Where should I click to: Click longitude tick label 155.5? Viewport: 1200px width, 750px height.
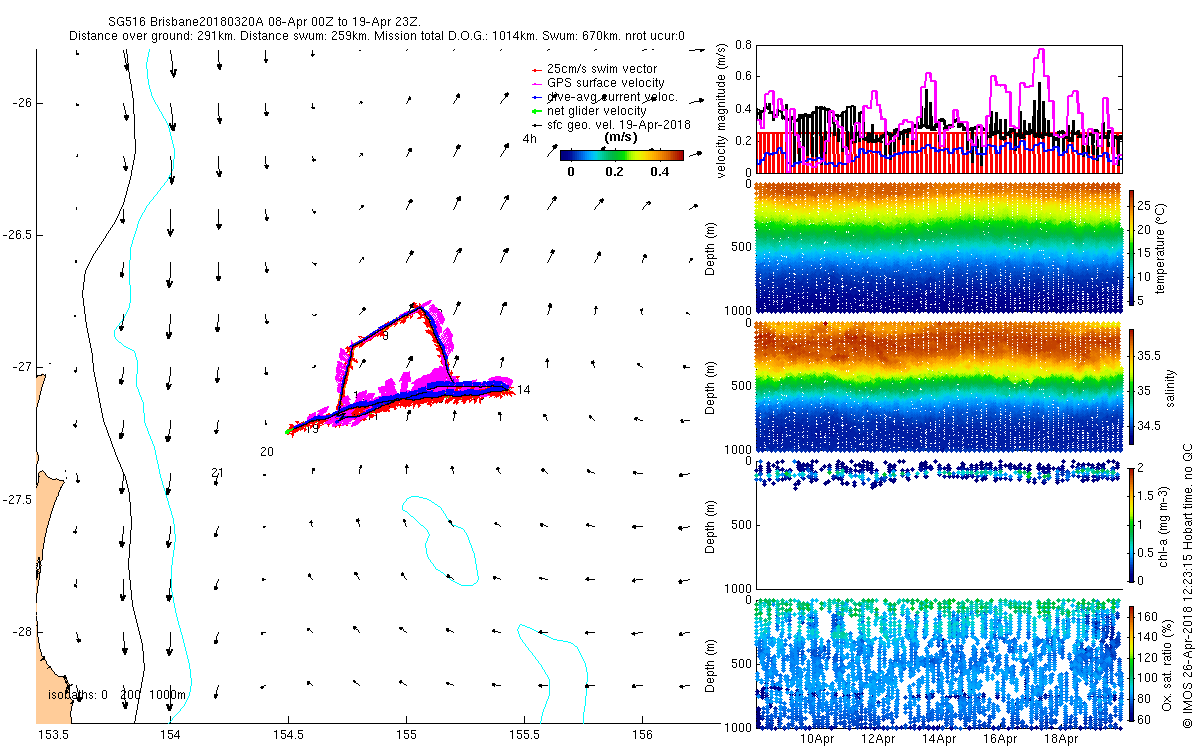tap(524, 734)
